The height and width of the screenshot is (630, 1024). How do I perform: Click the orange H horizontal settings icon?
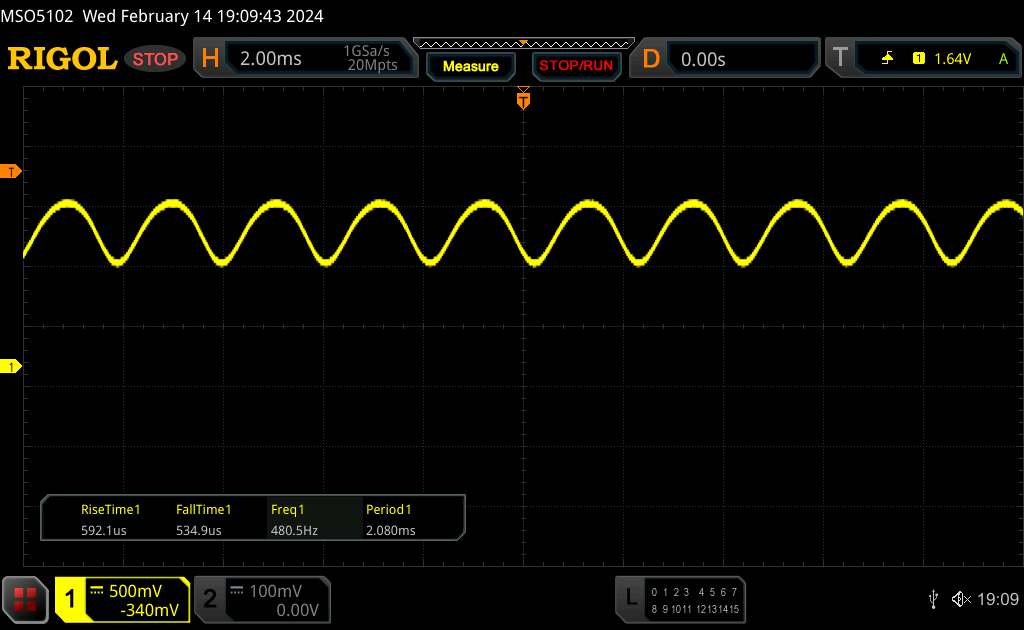210,59
